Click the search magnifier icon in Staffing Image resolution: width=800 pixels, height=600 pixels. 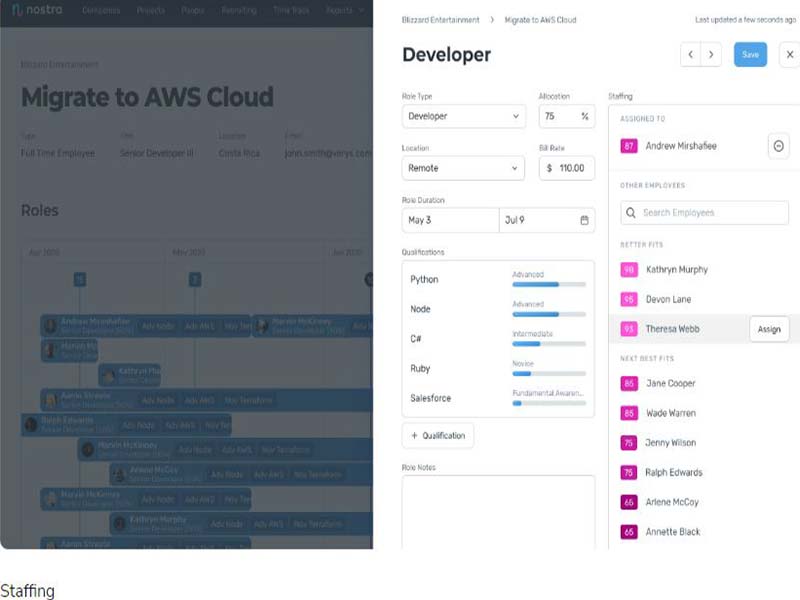point(631,213)
